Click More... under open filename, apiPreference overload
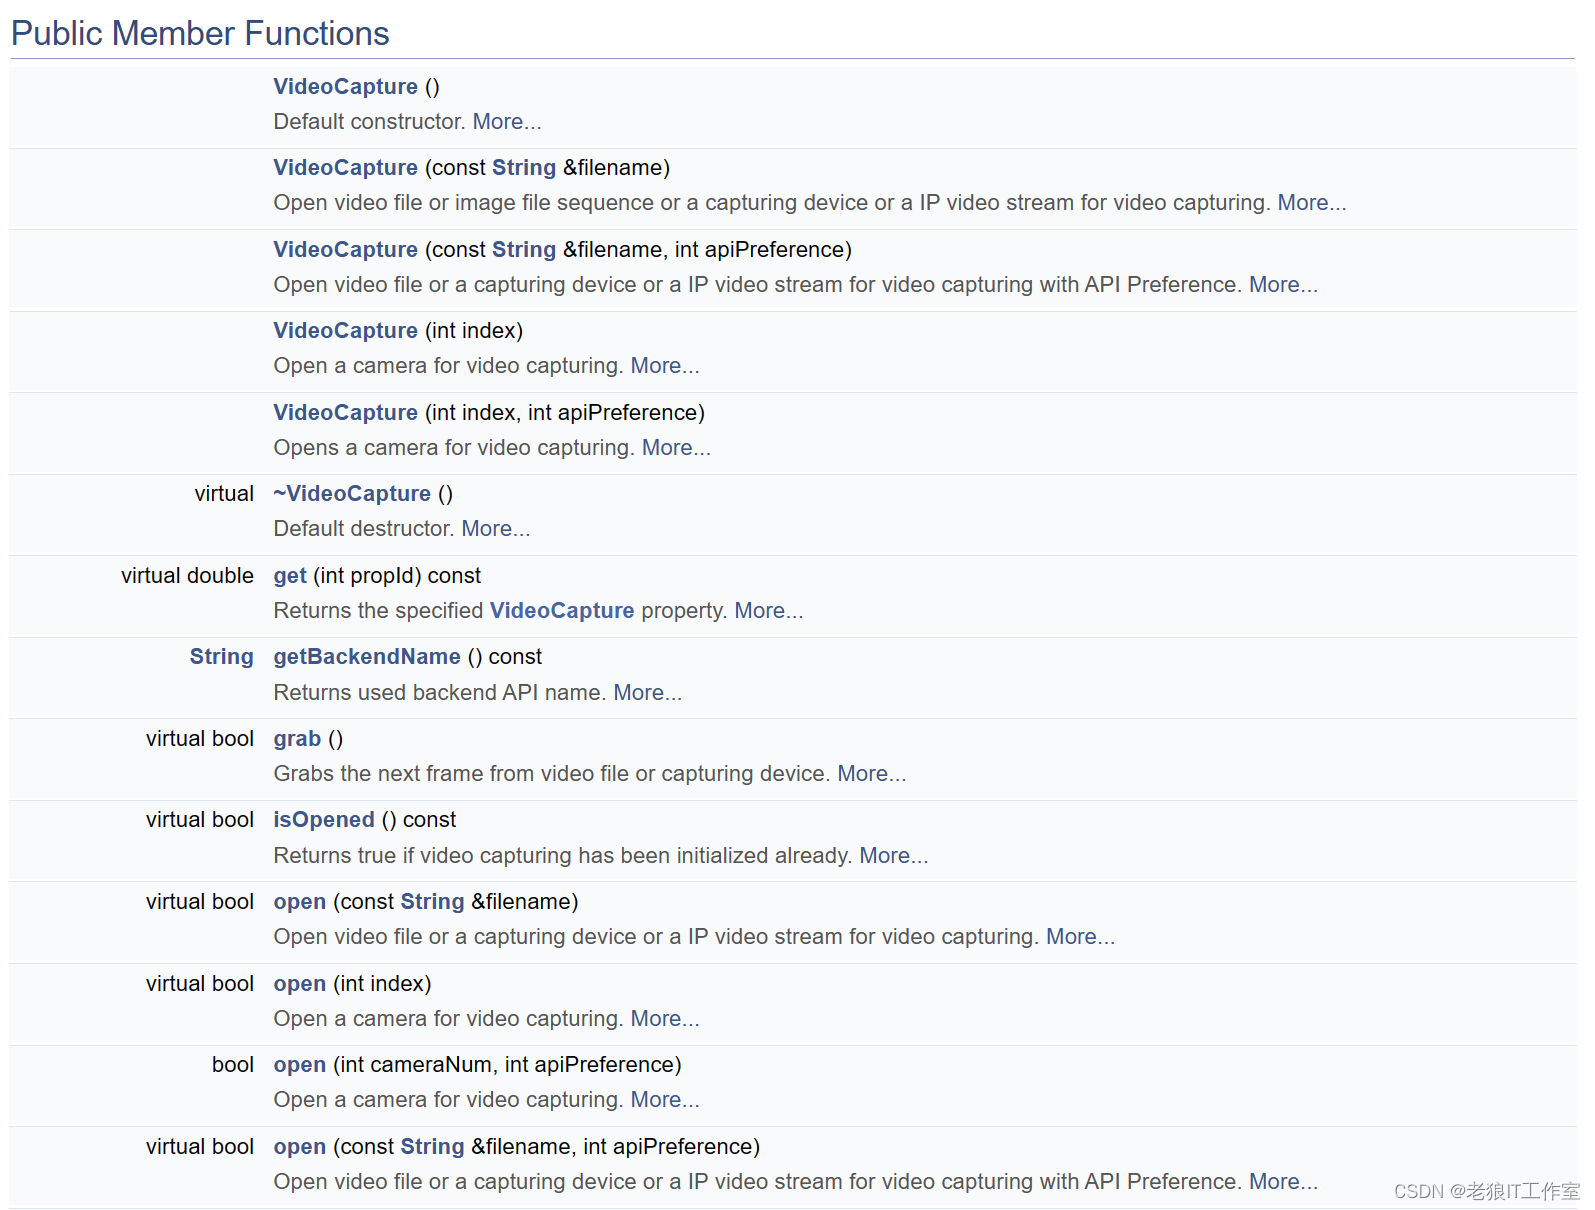 [x=1284, y=1182]
